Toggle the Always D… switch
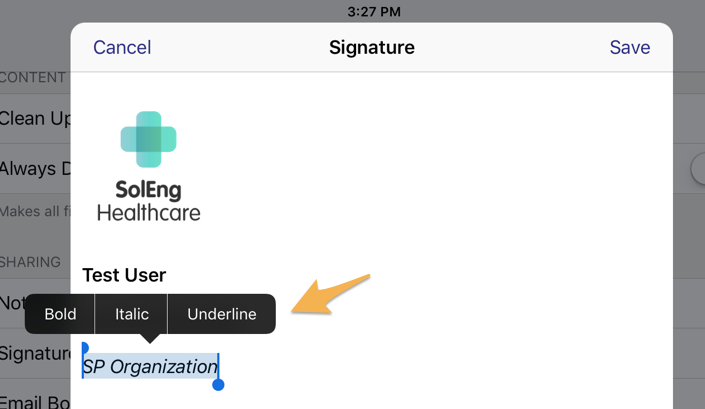The image size is (705, 409). [697, 169]
